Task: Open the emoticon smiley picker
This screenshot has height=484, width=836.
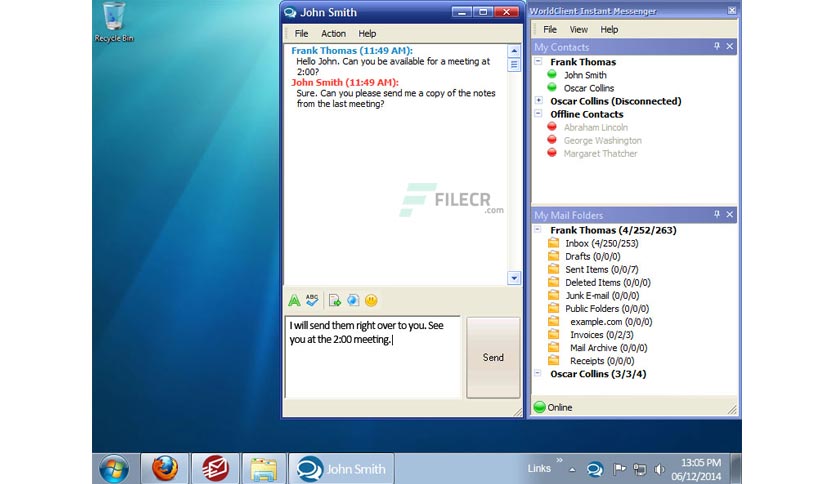Action: 371,301
